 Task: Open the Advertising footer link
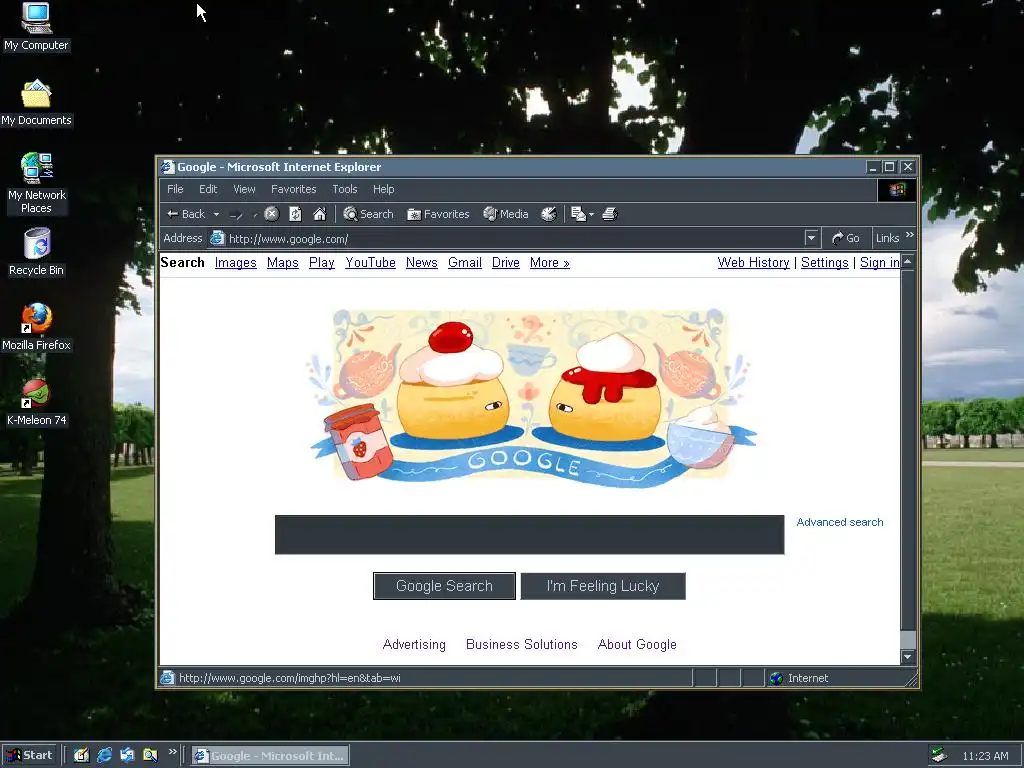(x=414, y=645)
